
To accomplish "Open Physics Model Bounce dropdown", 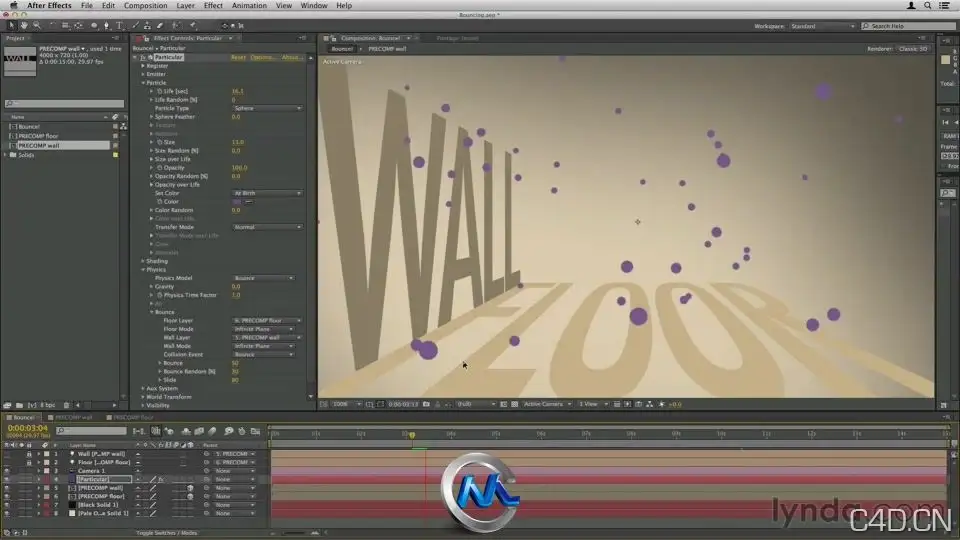I will pyautogui.click(x=264, y=278).
